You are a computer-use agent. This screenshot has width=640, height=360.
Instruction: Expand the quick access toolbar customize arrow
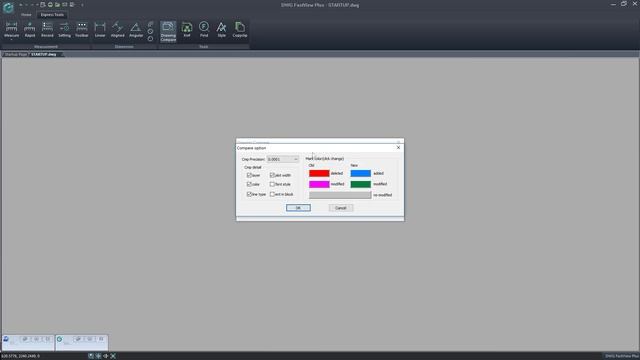click(x=82, y=5)
